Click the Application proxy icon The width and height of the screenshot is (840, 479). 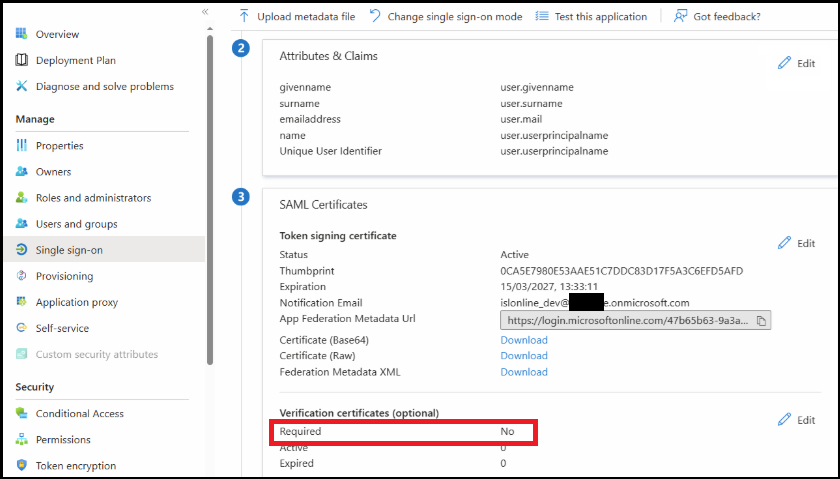pos(21,302)
